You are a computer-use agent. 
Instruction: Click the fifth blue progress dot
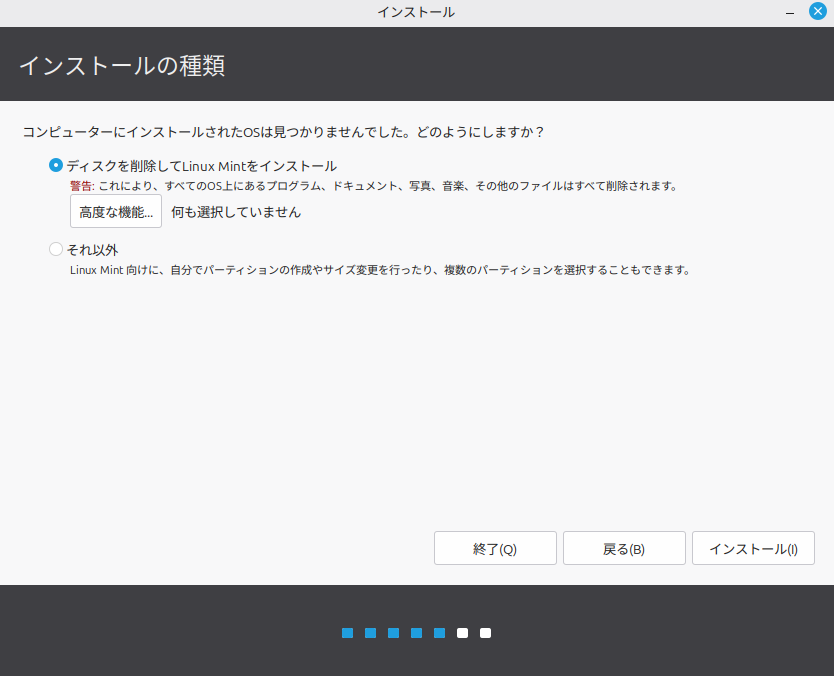(x=439, y=633)
